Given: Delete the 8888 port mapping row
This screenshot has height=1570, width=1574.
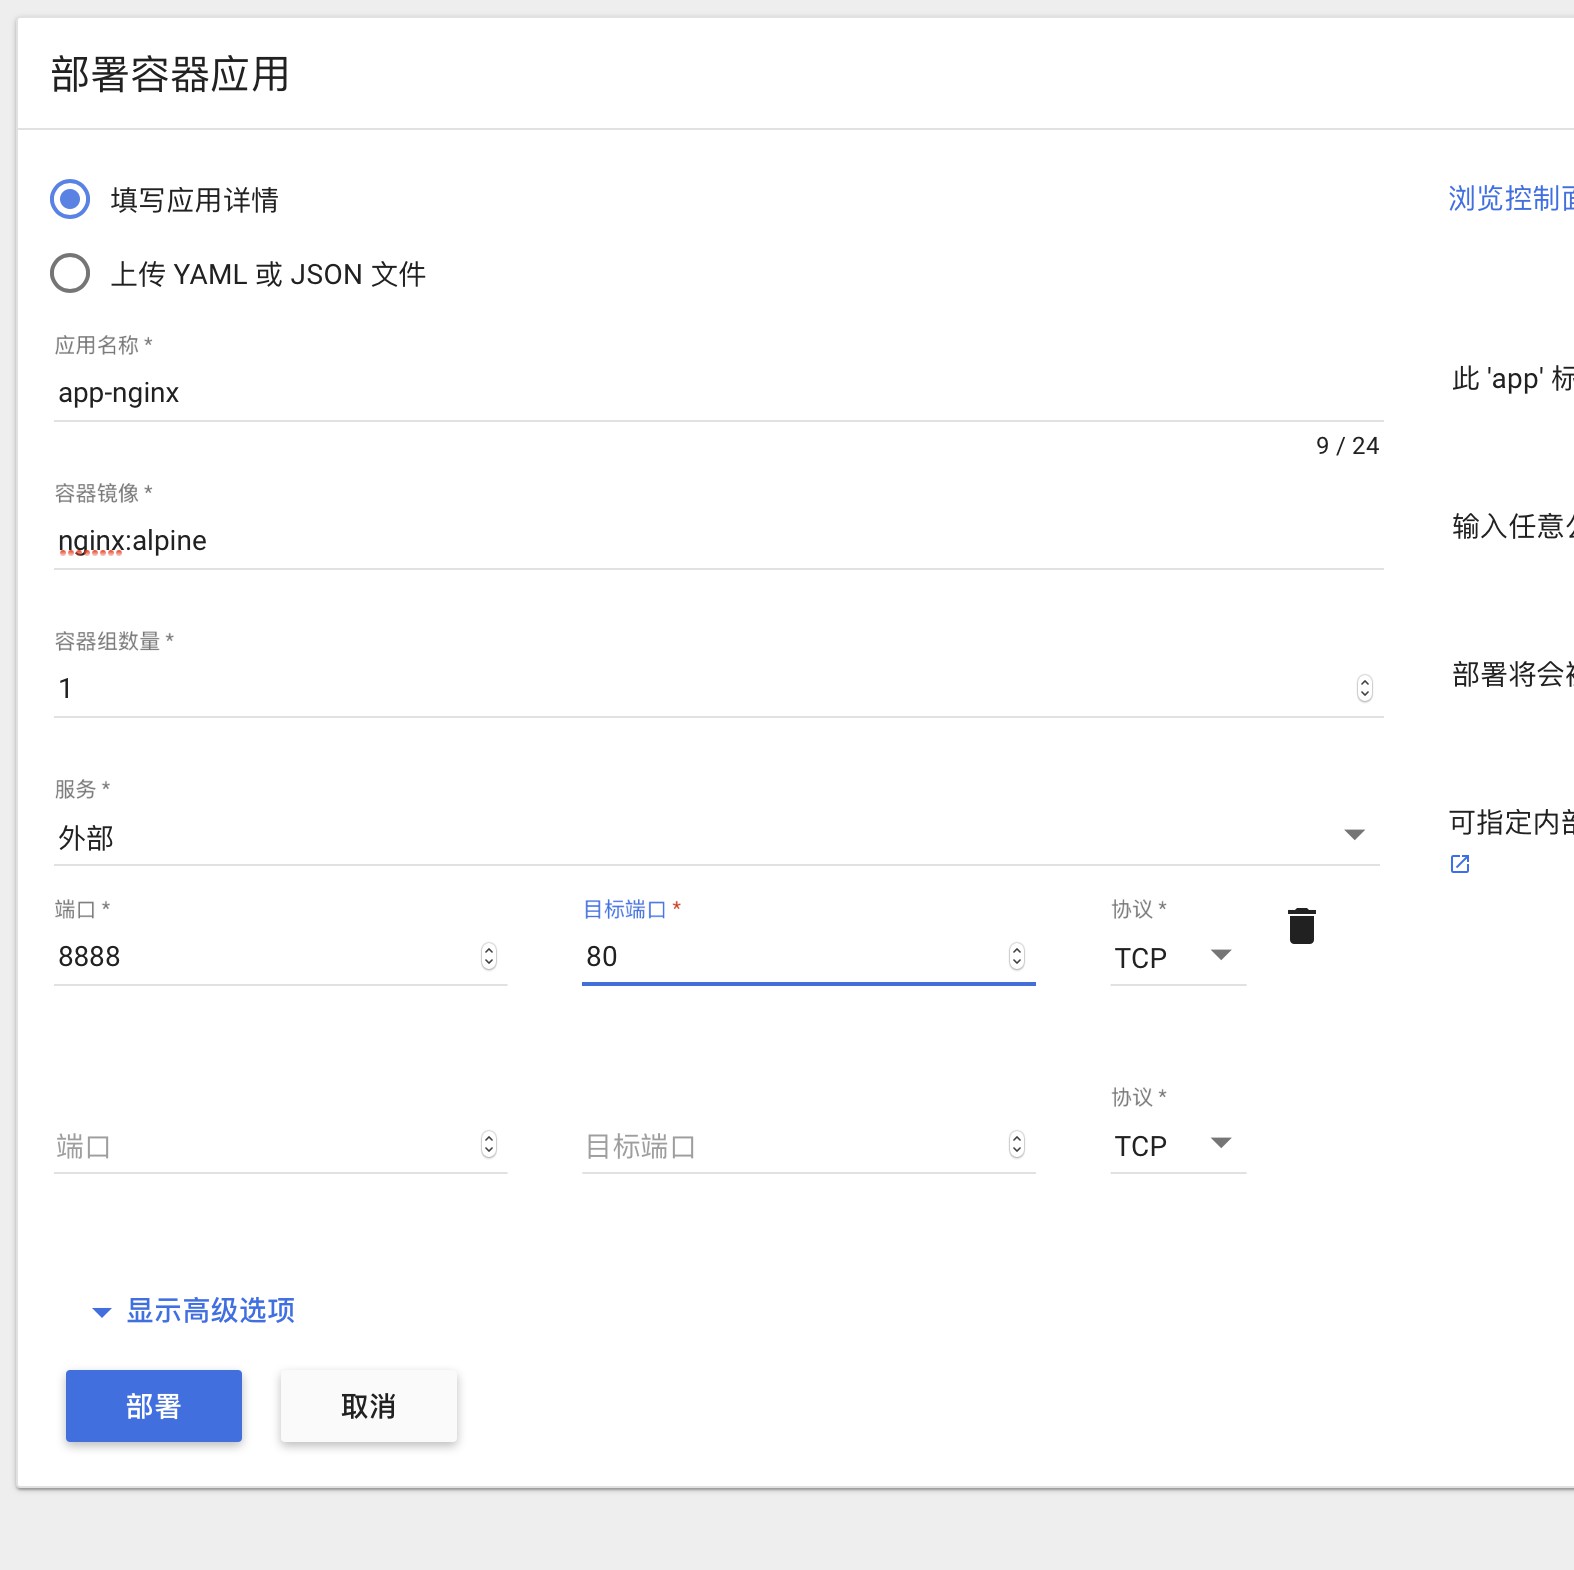Looking at the screenshot, I should point(1301,926).
